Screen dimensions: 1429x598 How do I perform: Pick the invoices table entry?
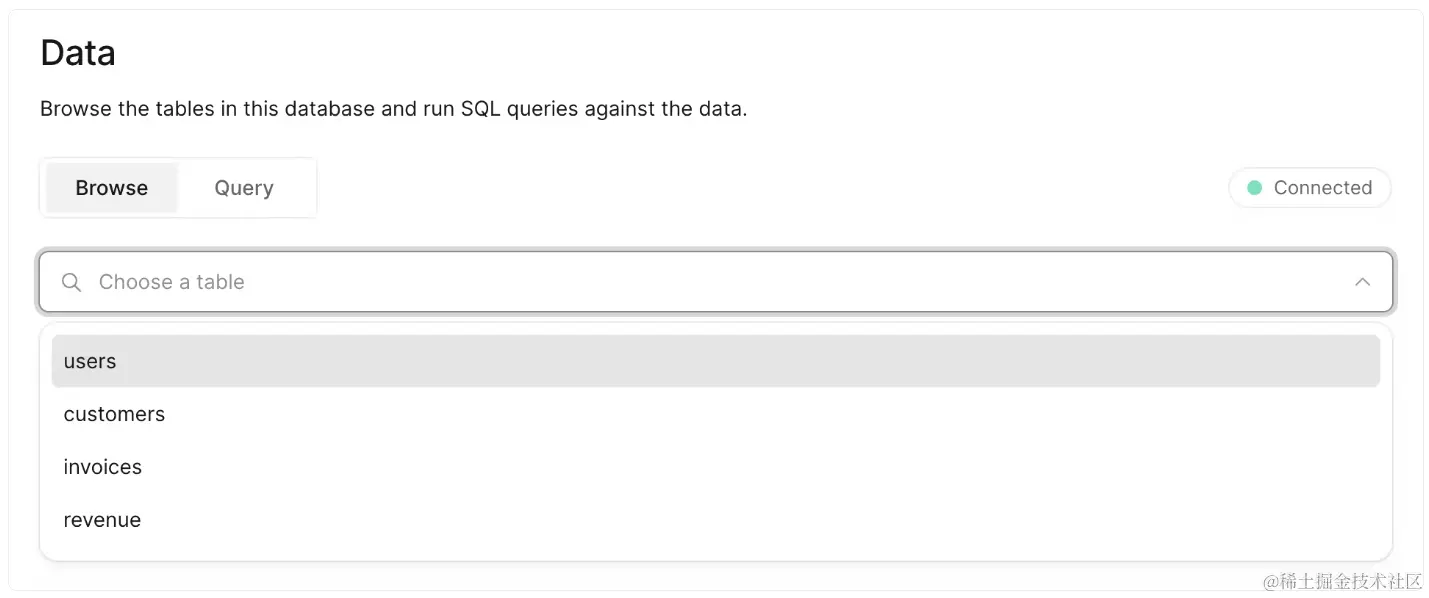[x=103, y=467]
